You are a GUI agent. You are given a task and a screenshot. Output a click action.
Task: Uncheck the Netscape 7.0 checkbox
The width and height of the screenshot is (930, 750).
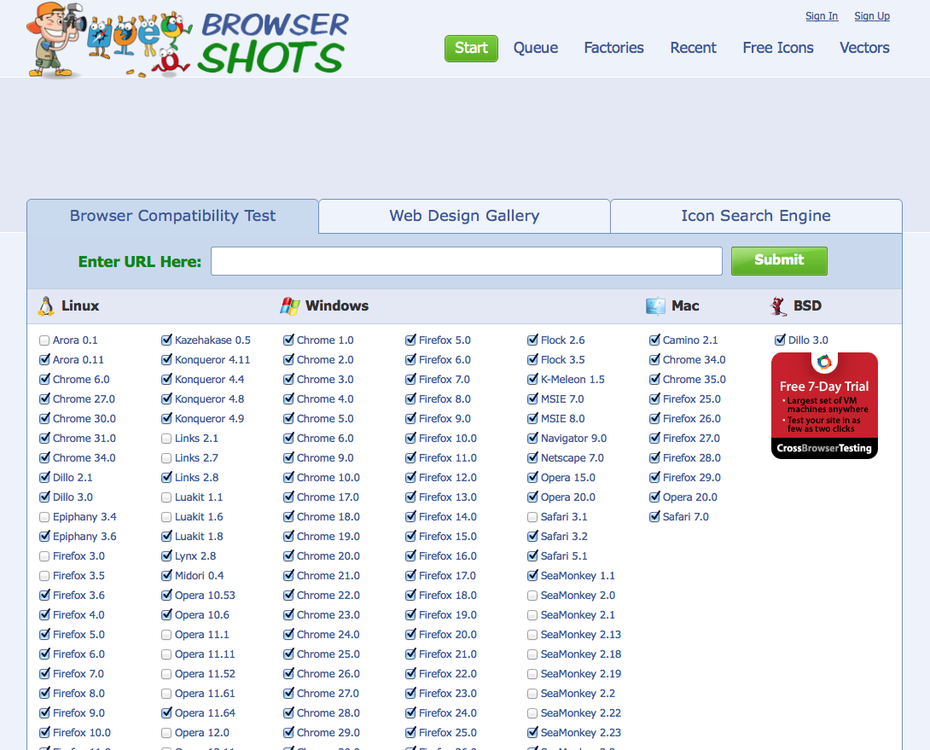533,458
